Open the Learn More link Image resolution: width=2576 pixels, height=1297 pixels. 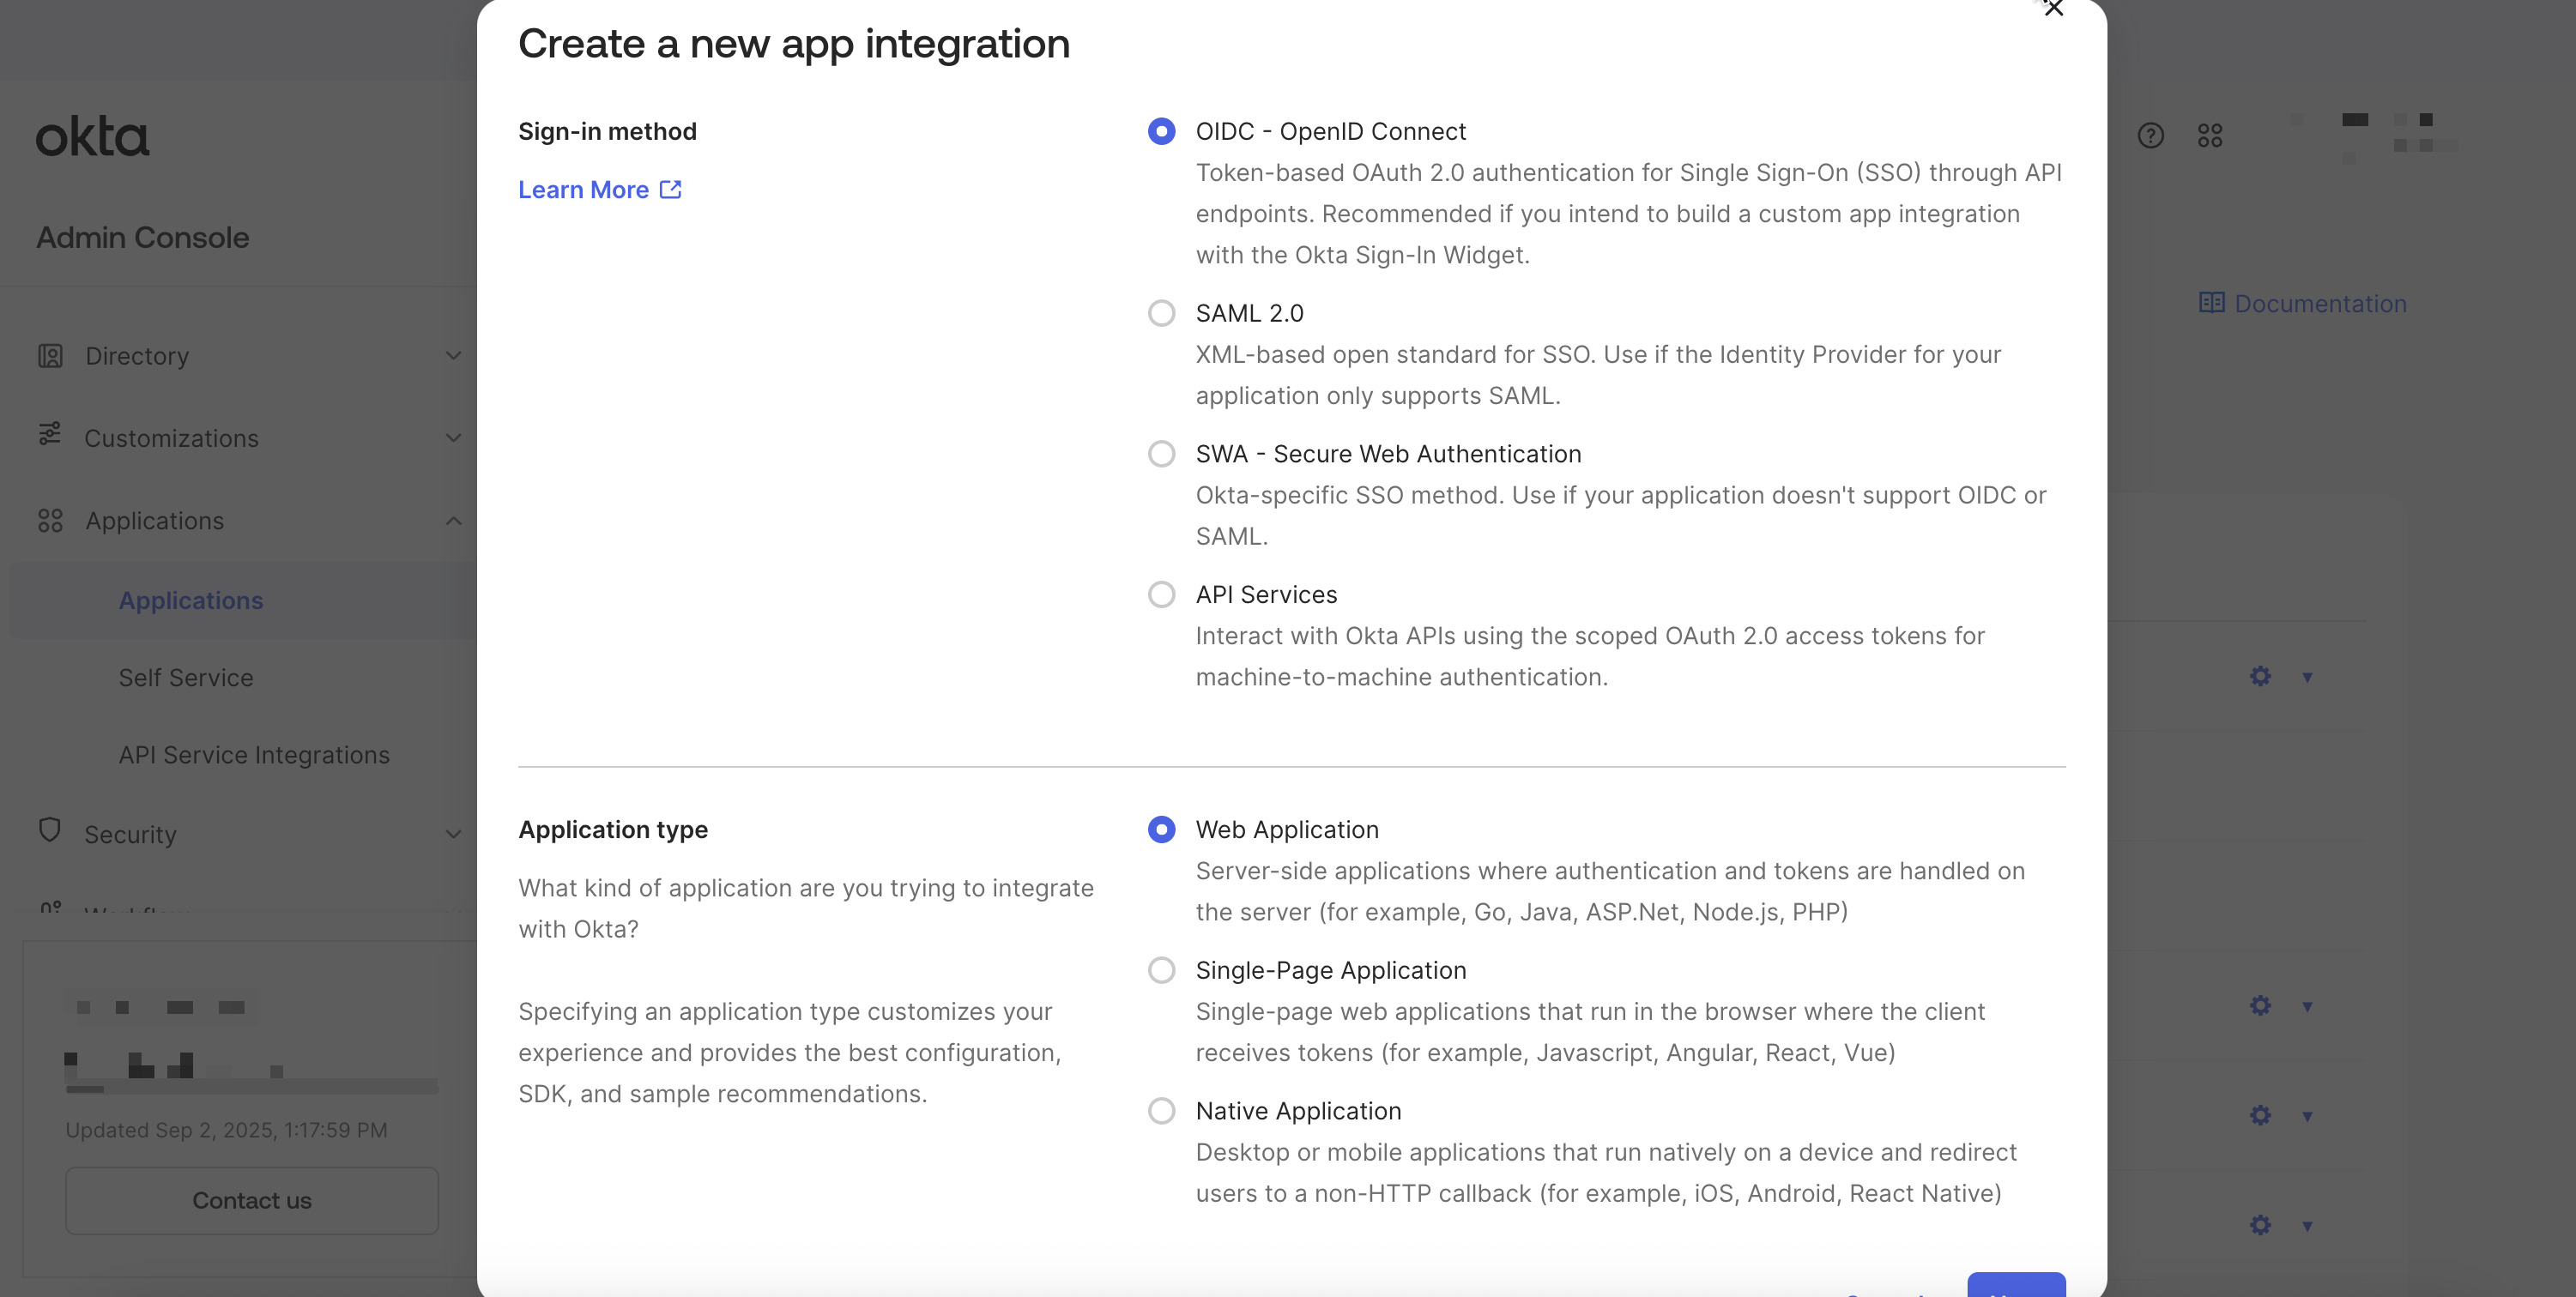(x=583, y=189)
